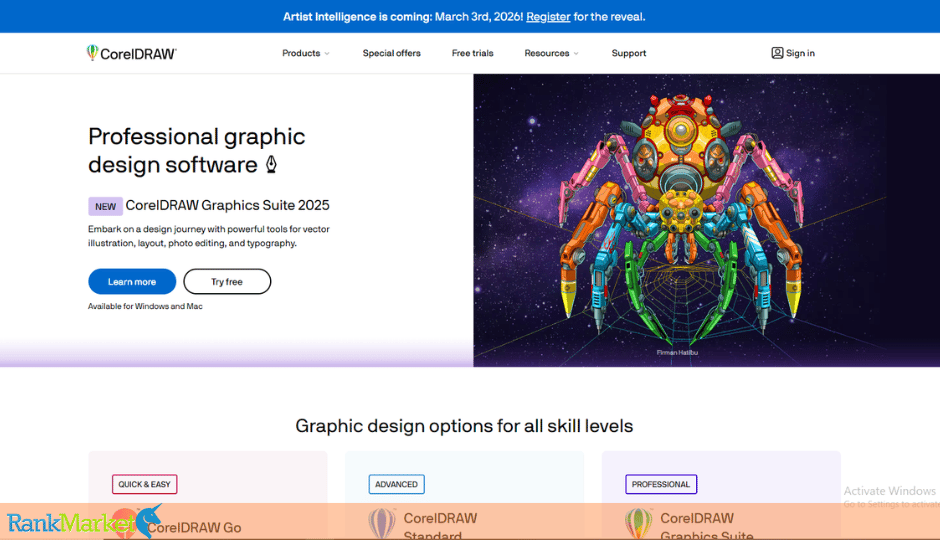Click the Available for Windows and Mac text

point(145,306)
